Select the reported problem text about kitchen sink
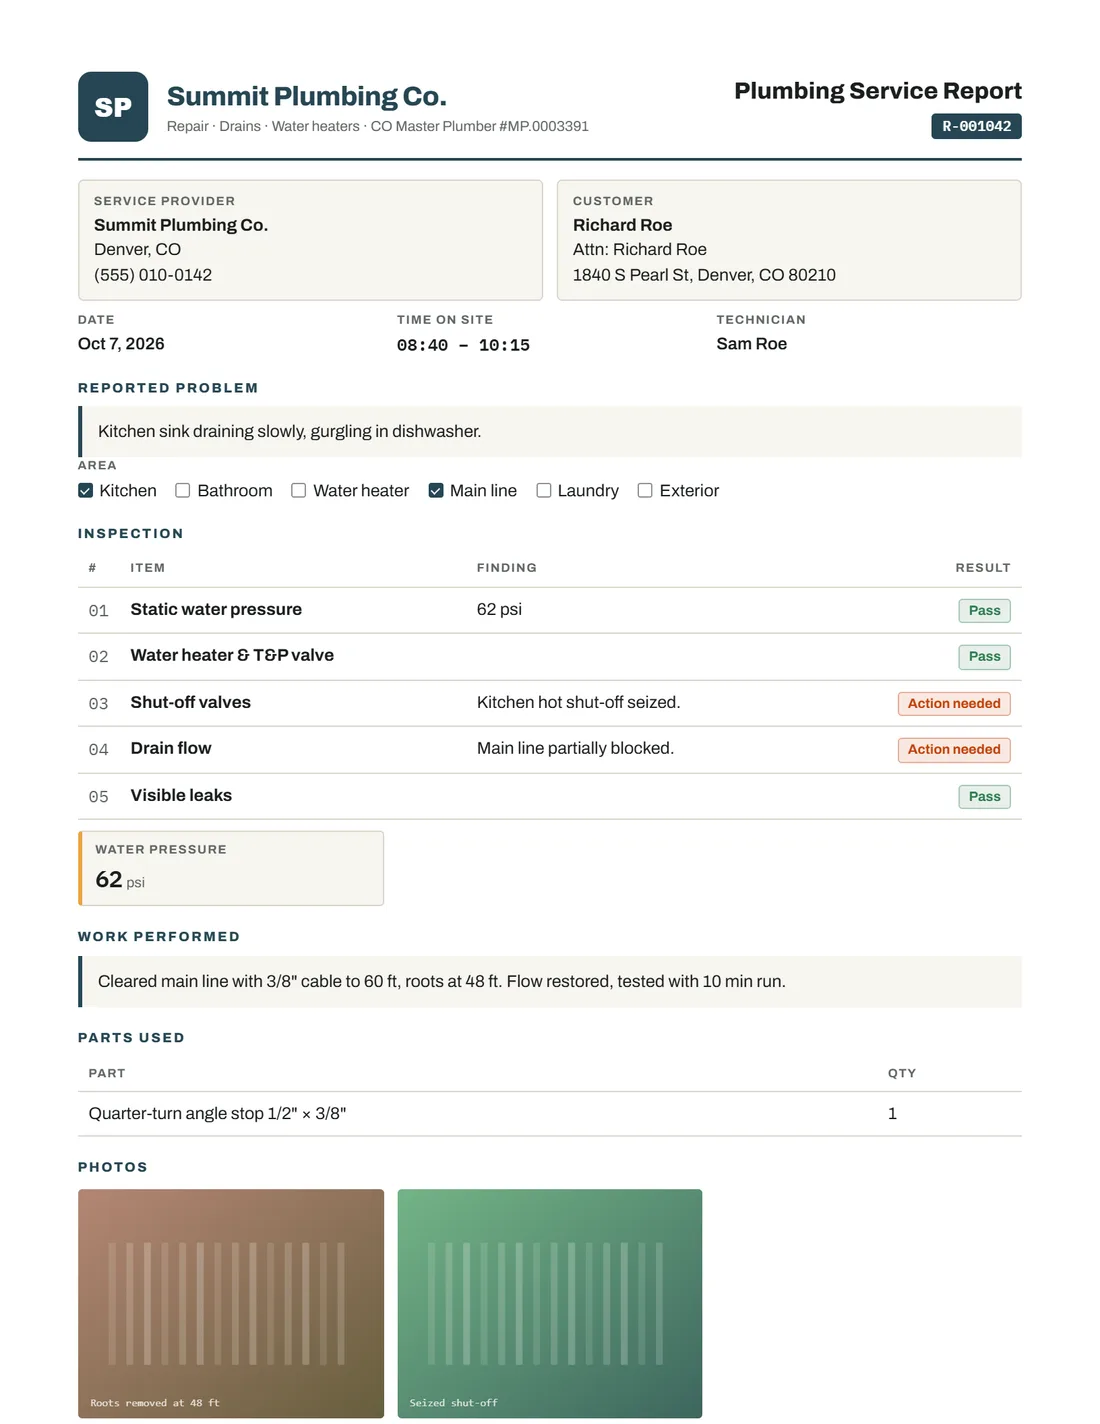Viewport: 1100px width, 1424px height. 290,432
